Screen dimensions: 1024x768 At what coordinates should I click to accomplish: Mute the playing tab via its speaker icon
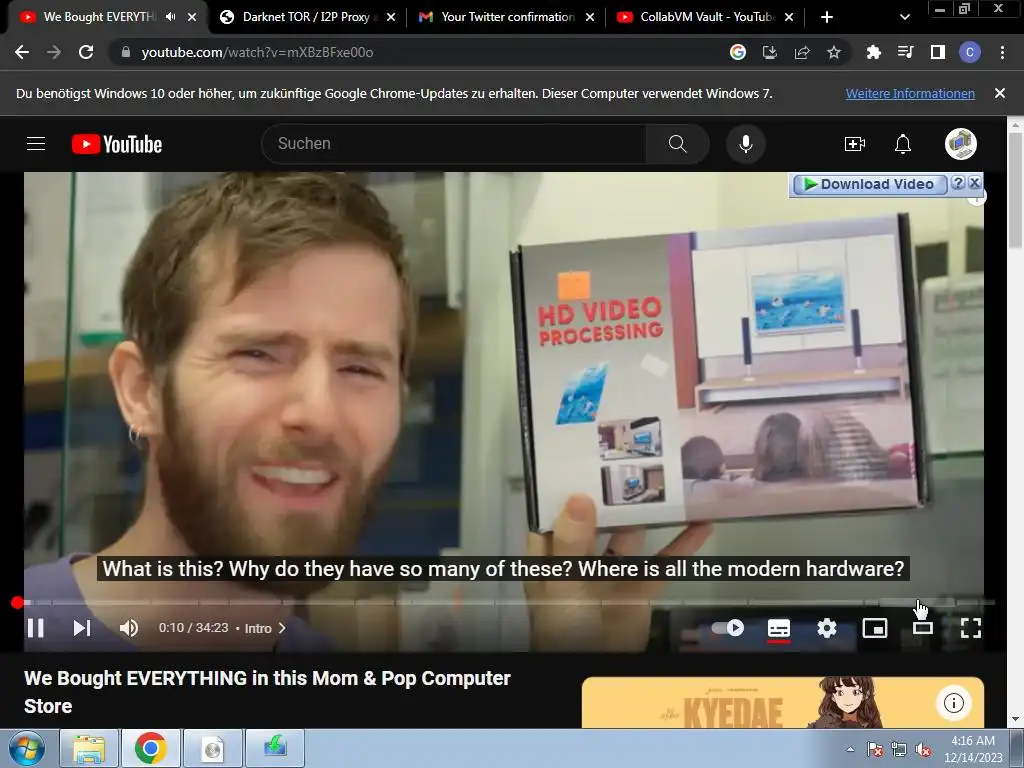[x=170, y=17]
